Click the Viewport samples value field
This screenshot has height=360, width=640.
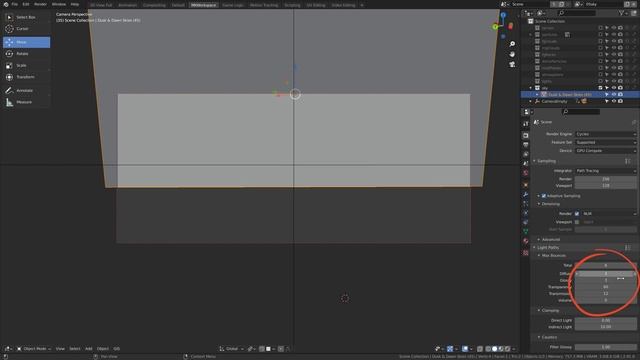606,186
